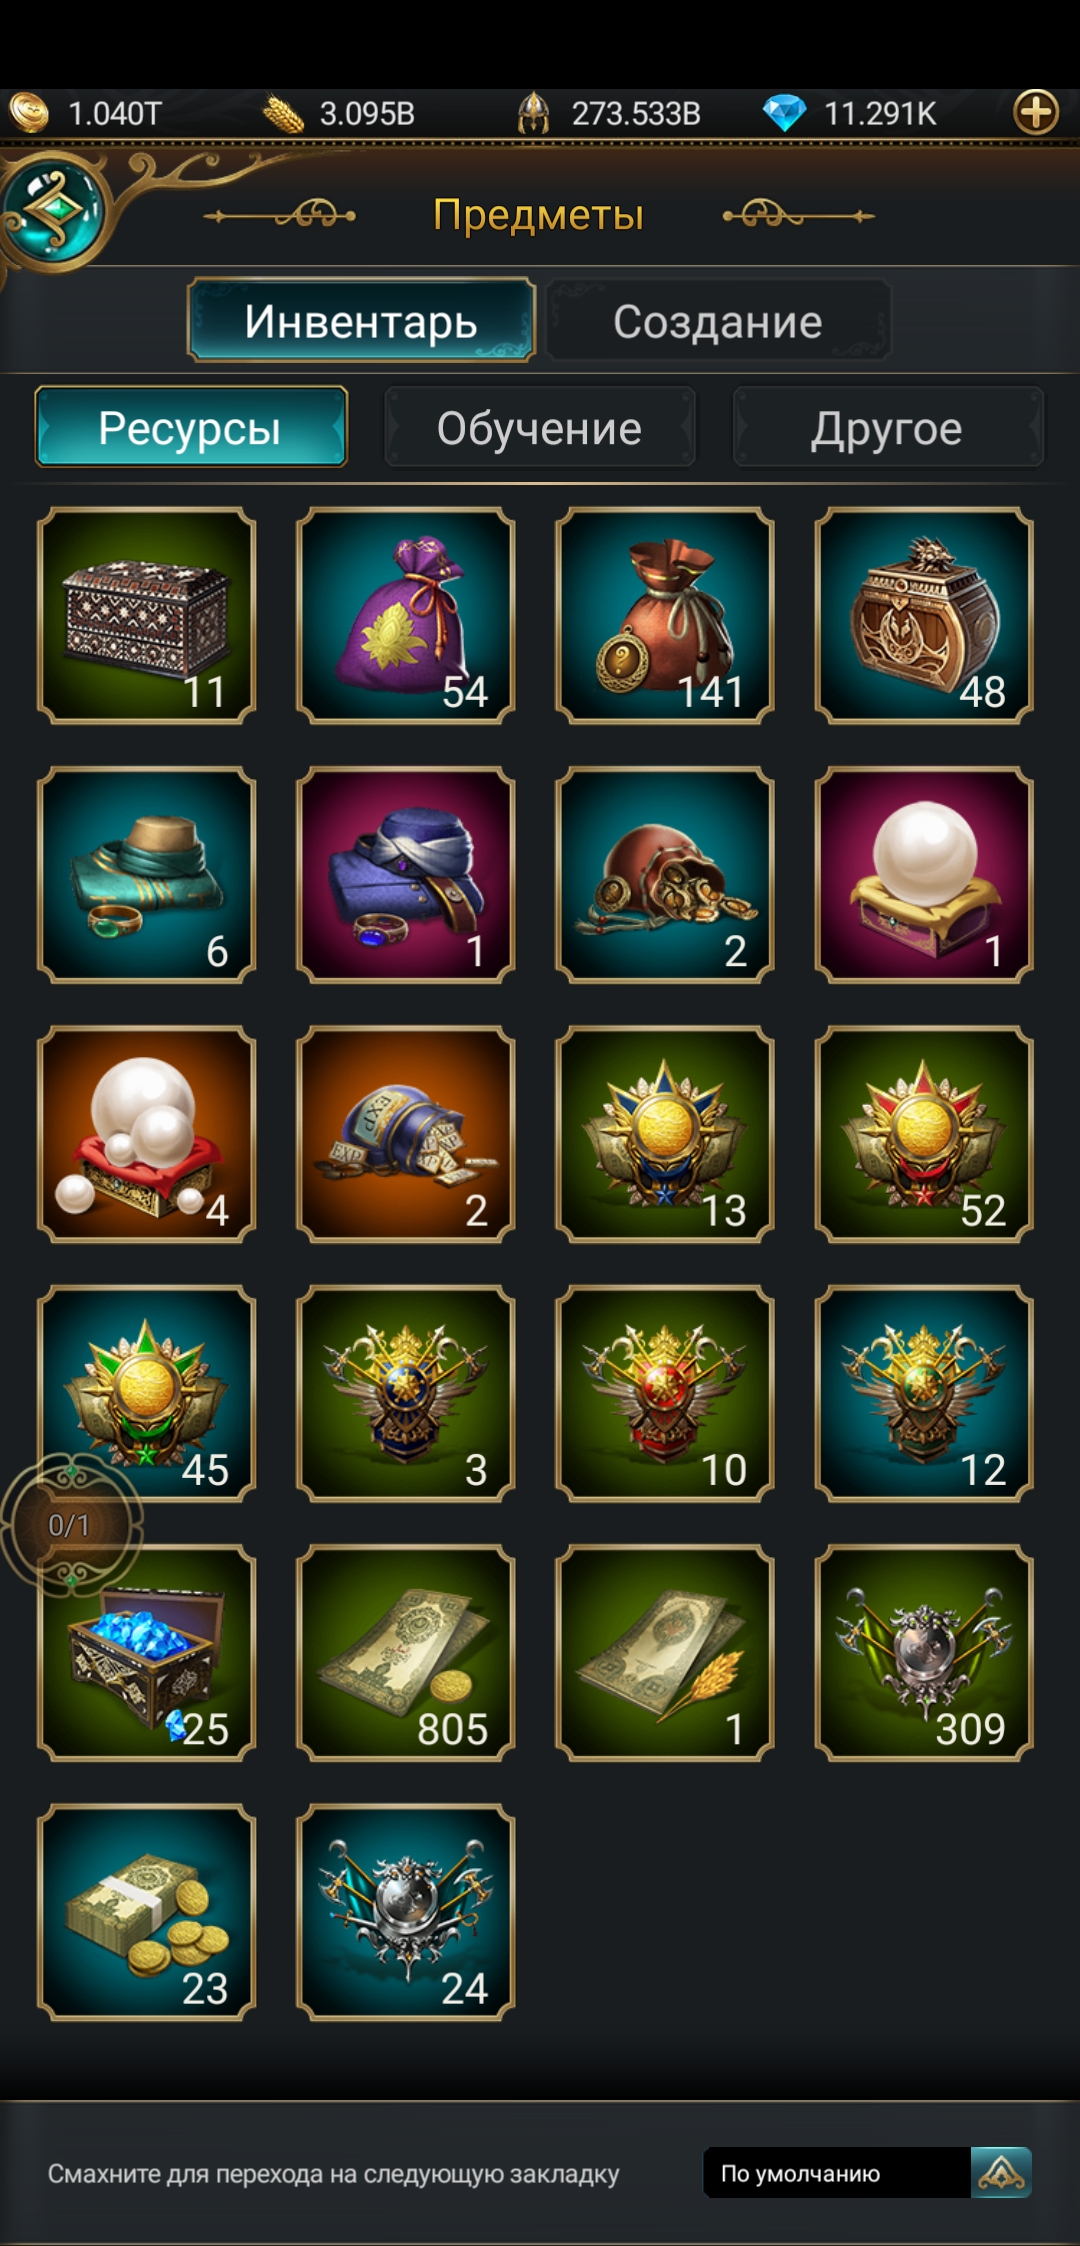Tap the floating 0/1 quest badge
1080x2246 pixels.
pyautogui.click(x=70, y=1525)
